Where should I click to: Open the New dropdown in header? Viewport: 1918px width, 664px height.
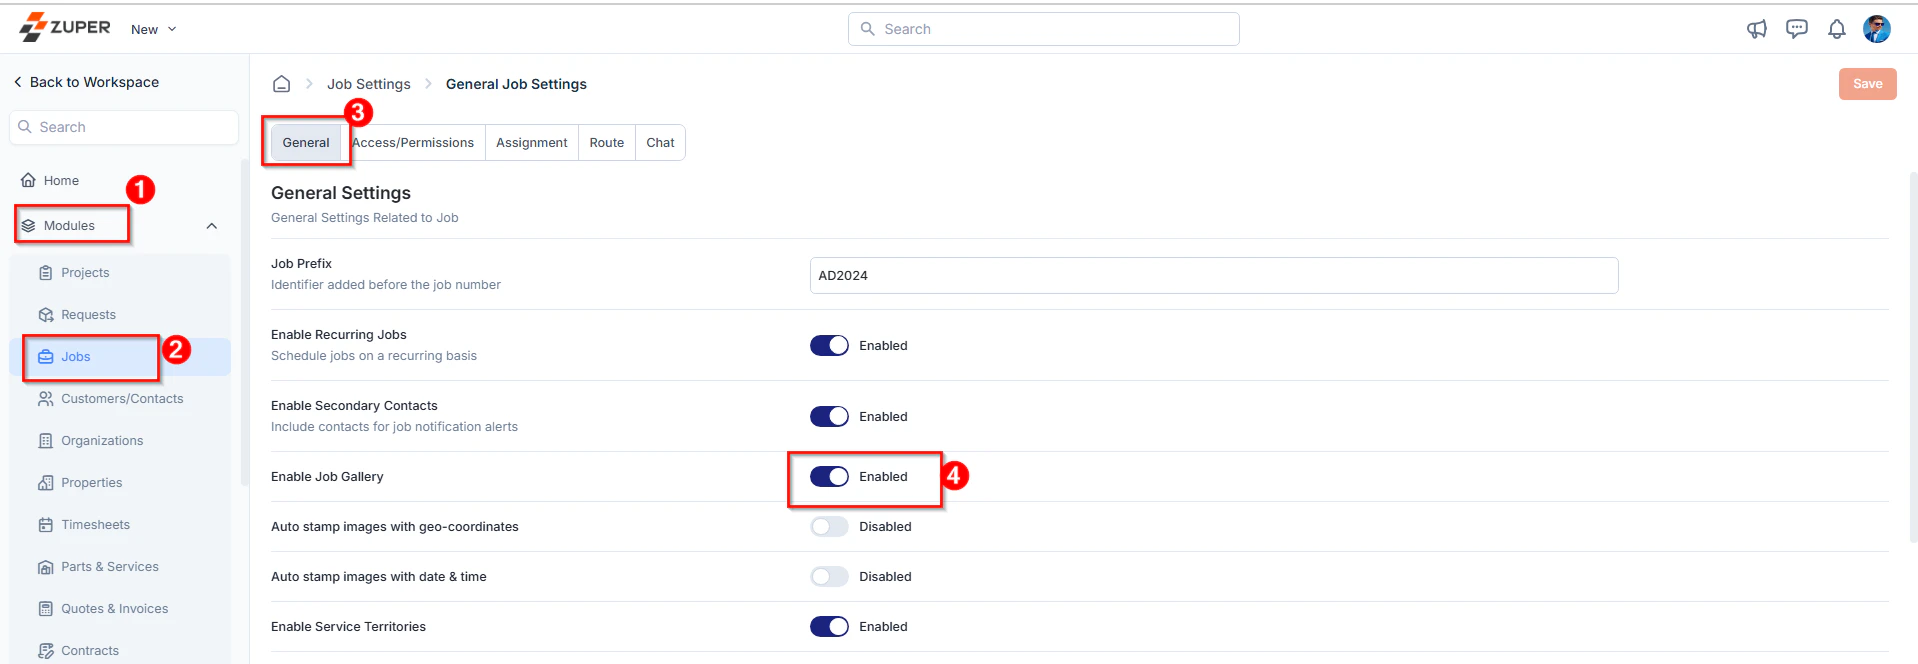click(x=153, y=29)
